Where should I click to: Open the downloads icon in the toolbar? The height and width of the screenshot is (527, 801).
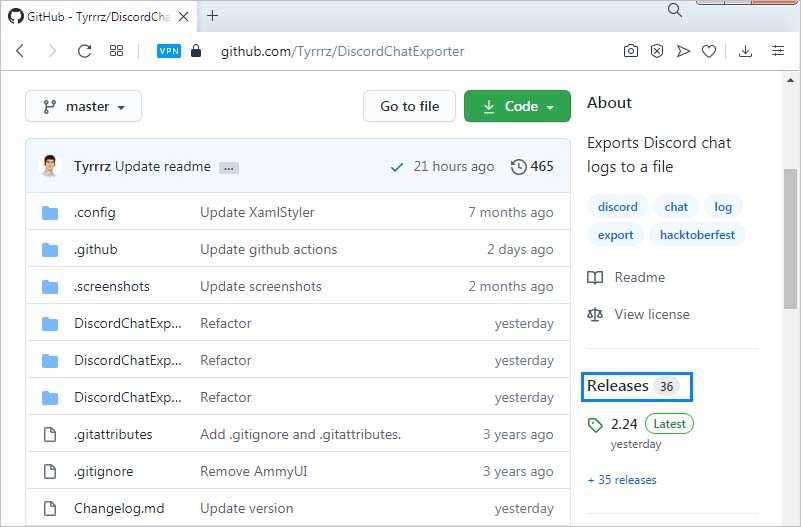point(746,51)
